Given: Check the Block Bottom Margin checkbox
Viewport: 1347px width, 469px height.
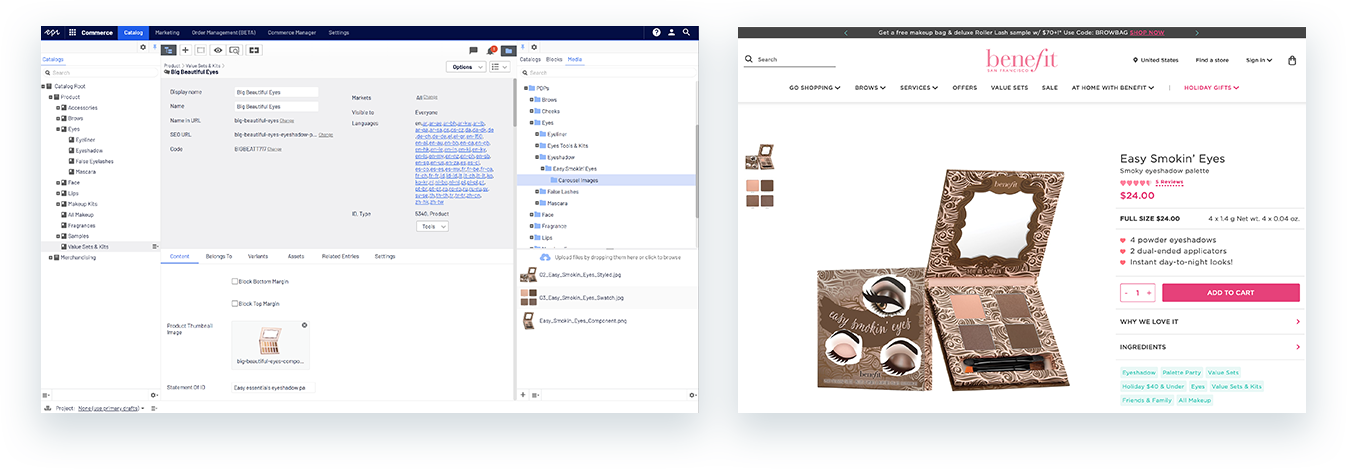Looking at the screenshot, I should [234, 281].
